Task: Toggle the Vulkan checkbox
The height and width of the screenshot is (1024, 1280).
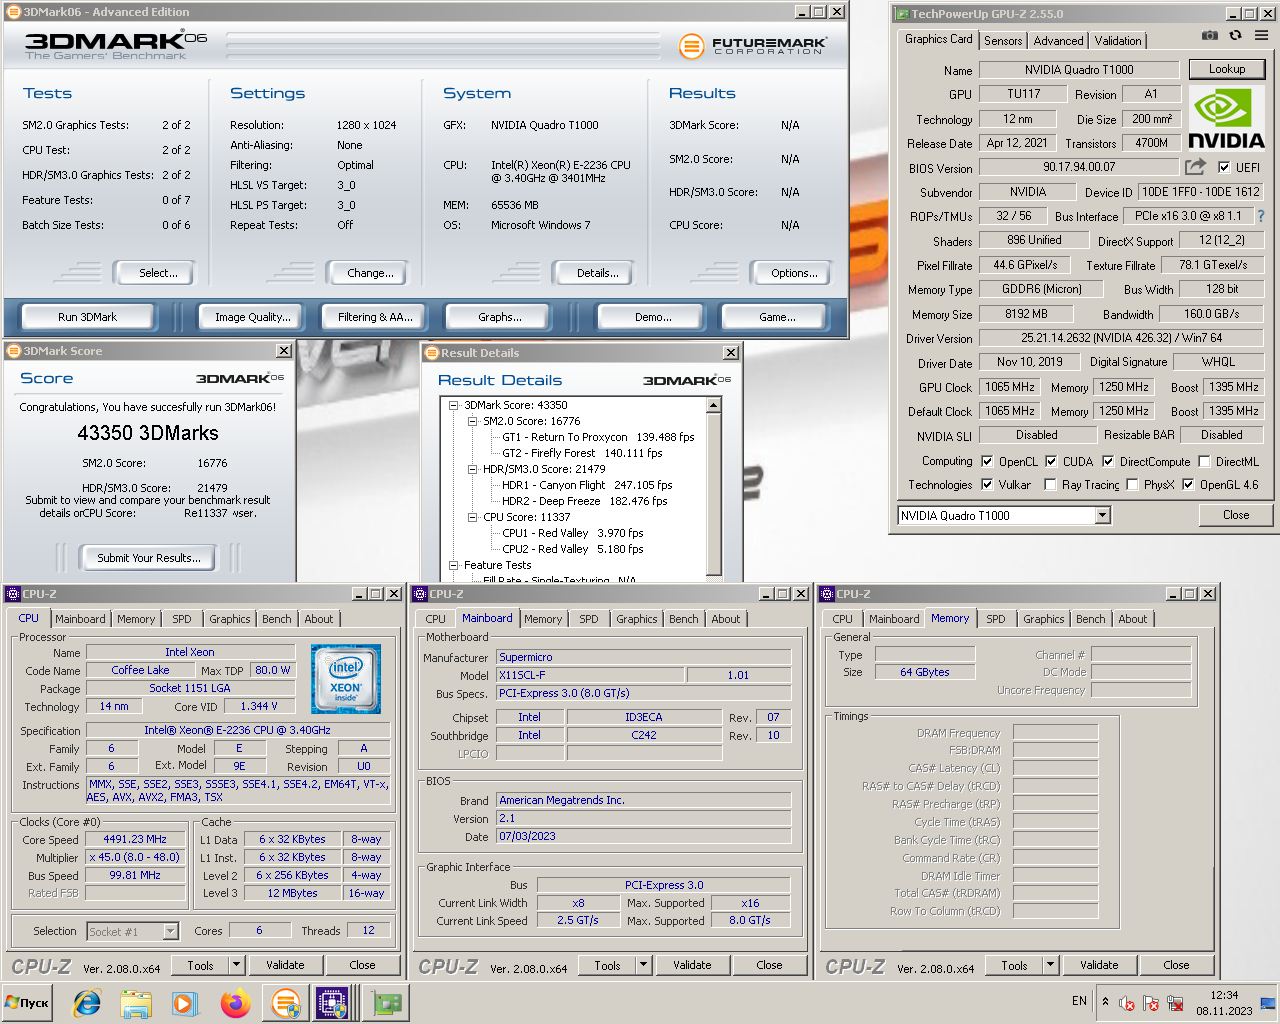Action: click(987, 485)
